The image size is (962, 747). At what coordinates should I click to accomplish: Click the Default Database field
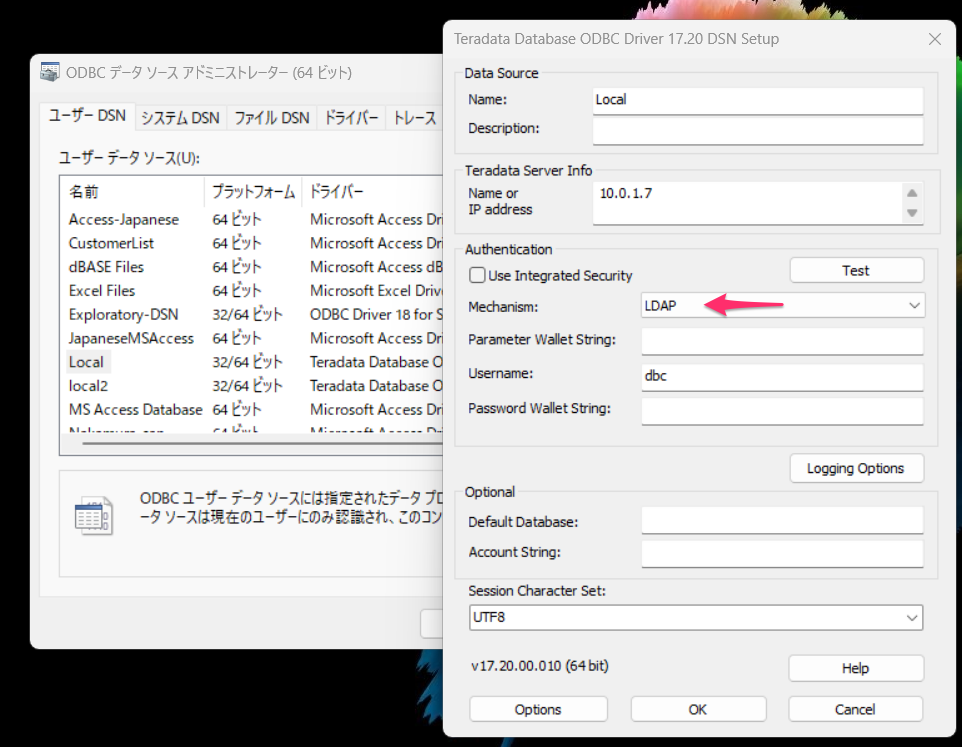(782, 521)
